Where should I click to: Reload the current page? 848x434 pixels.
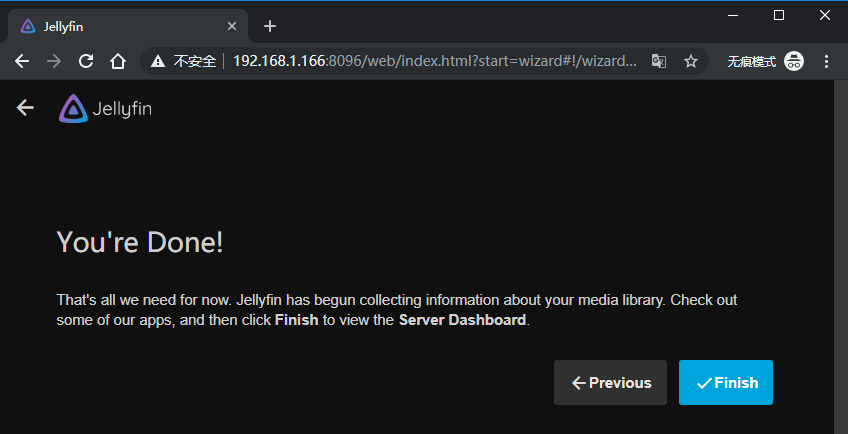click(x=86, y=61)
